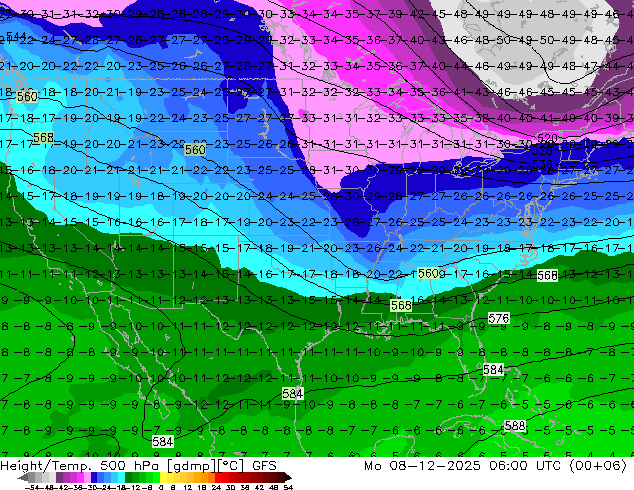Click the '54' value at legend's right end

(x=288, y=487)
